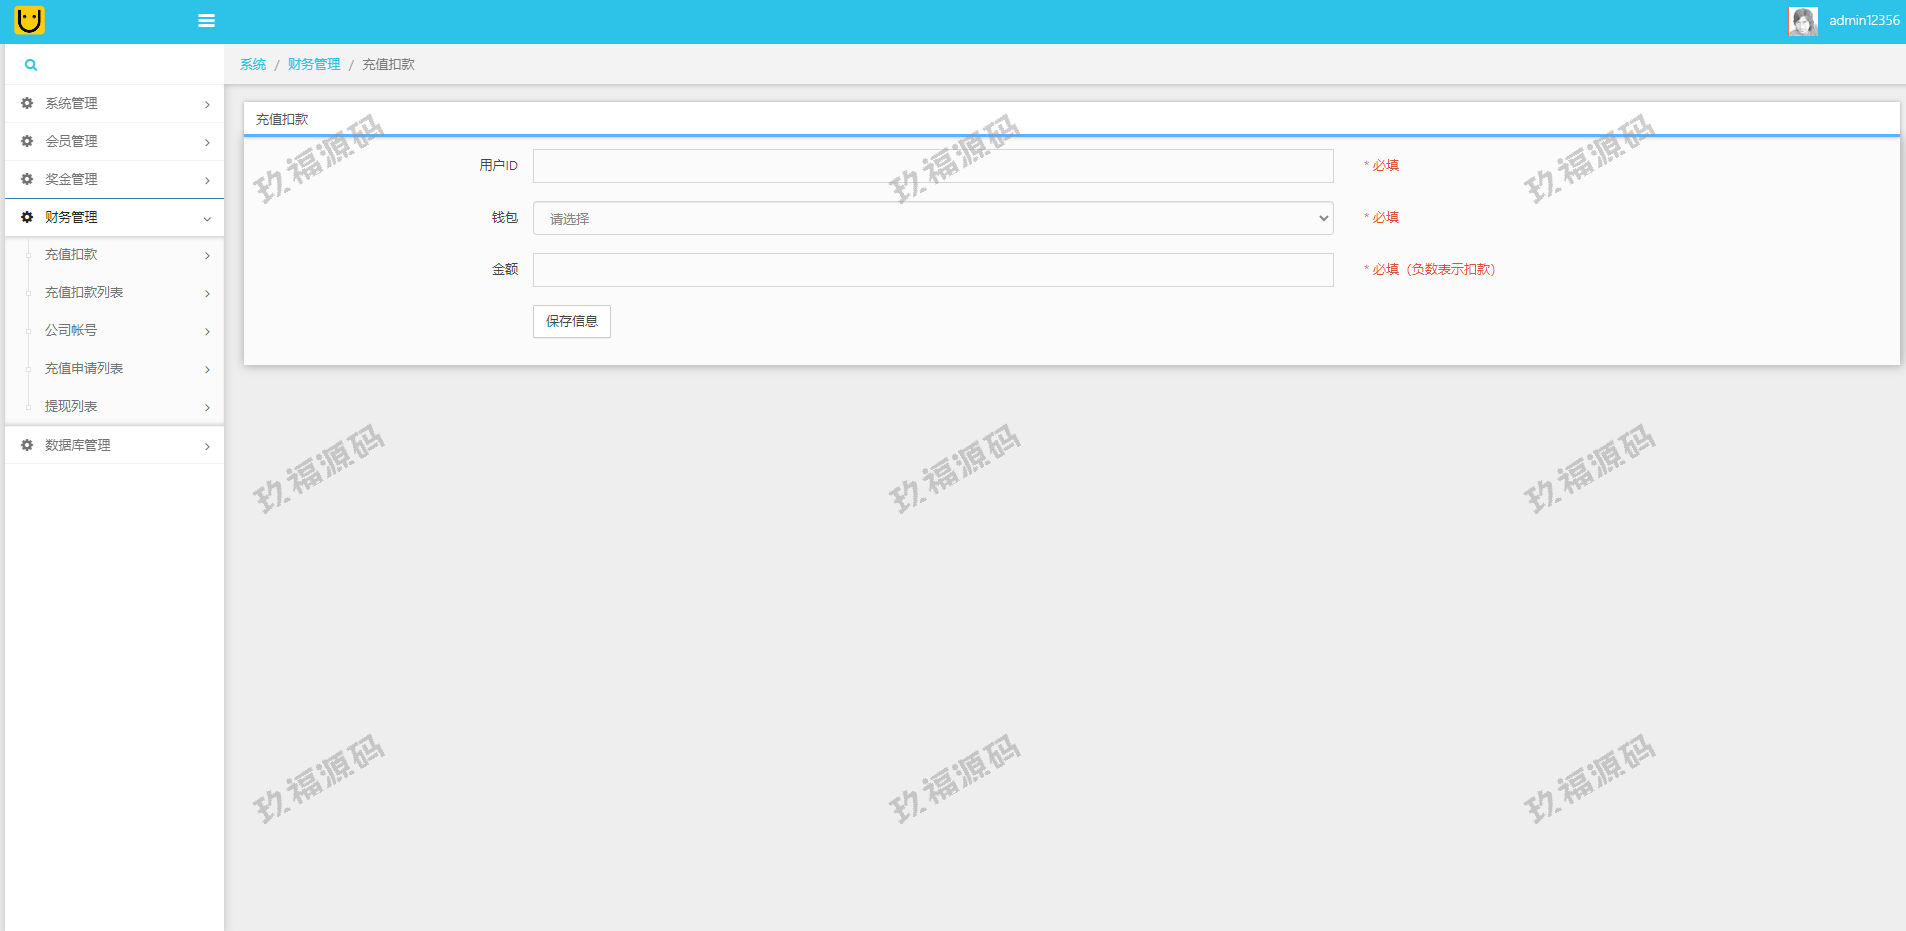Viewport: 1906px width, 931px height.
Task: Click the admin user avatar picture
Action: click(x=1802, y=21)
